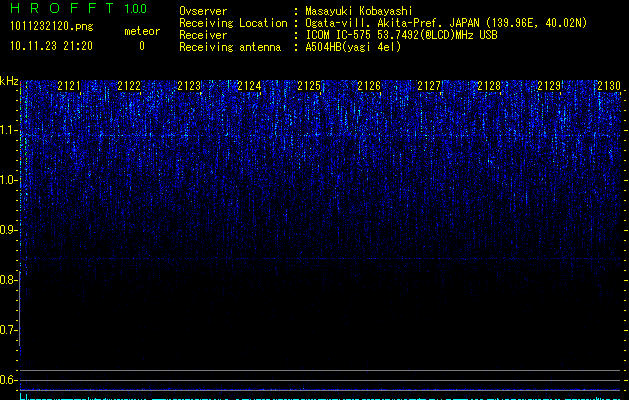Click the Receiver field label
Viewport: 629px width, 400px height.
(203, 35)
